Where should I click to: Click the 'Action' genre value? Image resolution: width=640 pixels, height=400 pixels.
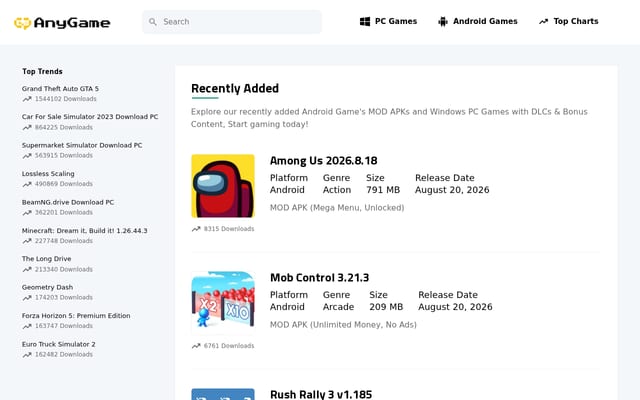click(x=337, y=190)
